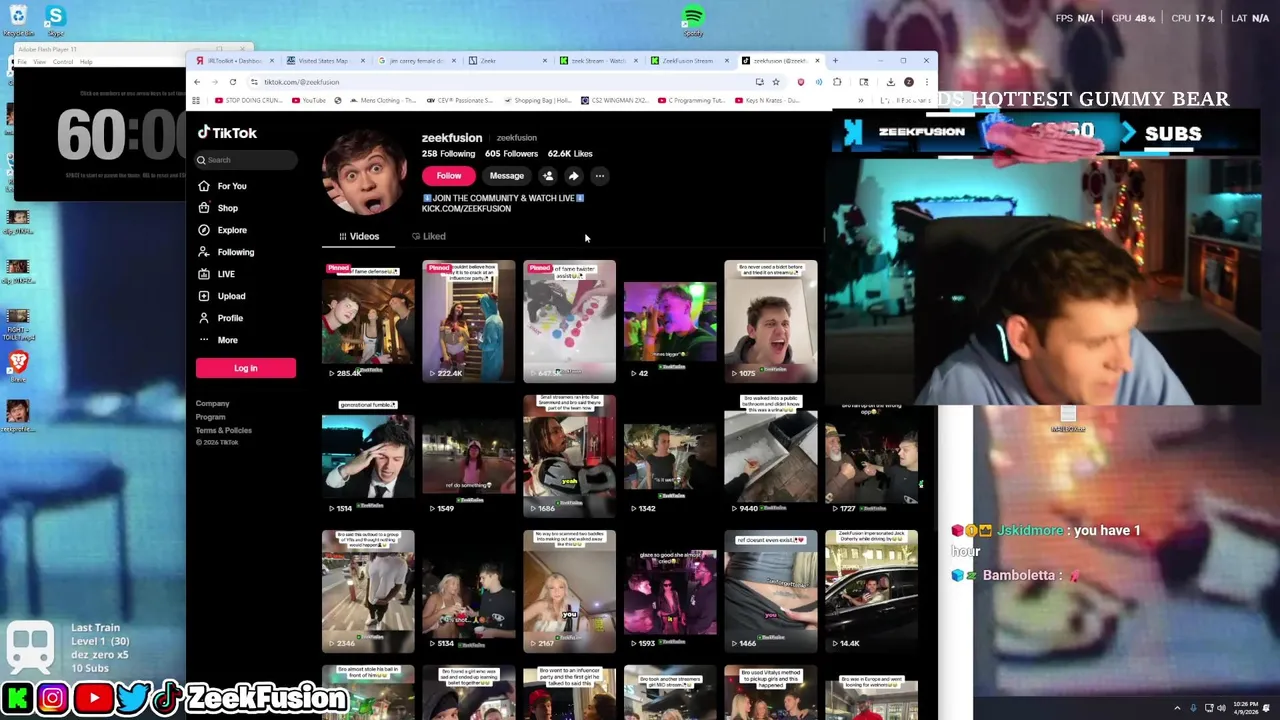Click the Company footer link
Viewport: 1280px width, 720px height.
(x=212, y=404)
